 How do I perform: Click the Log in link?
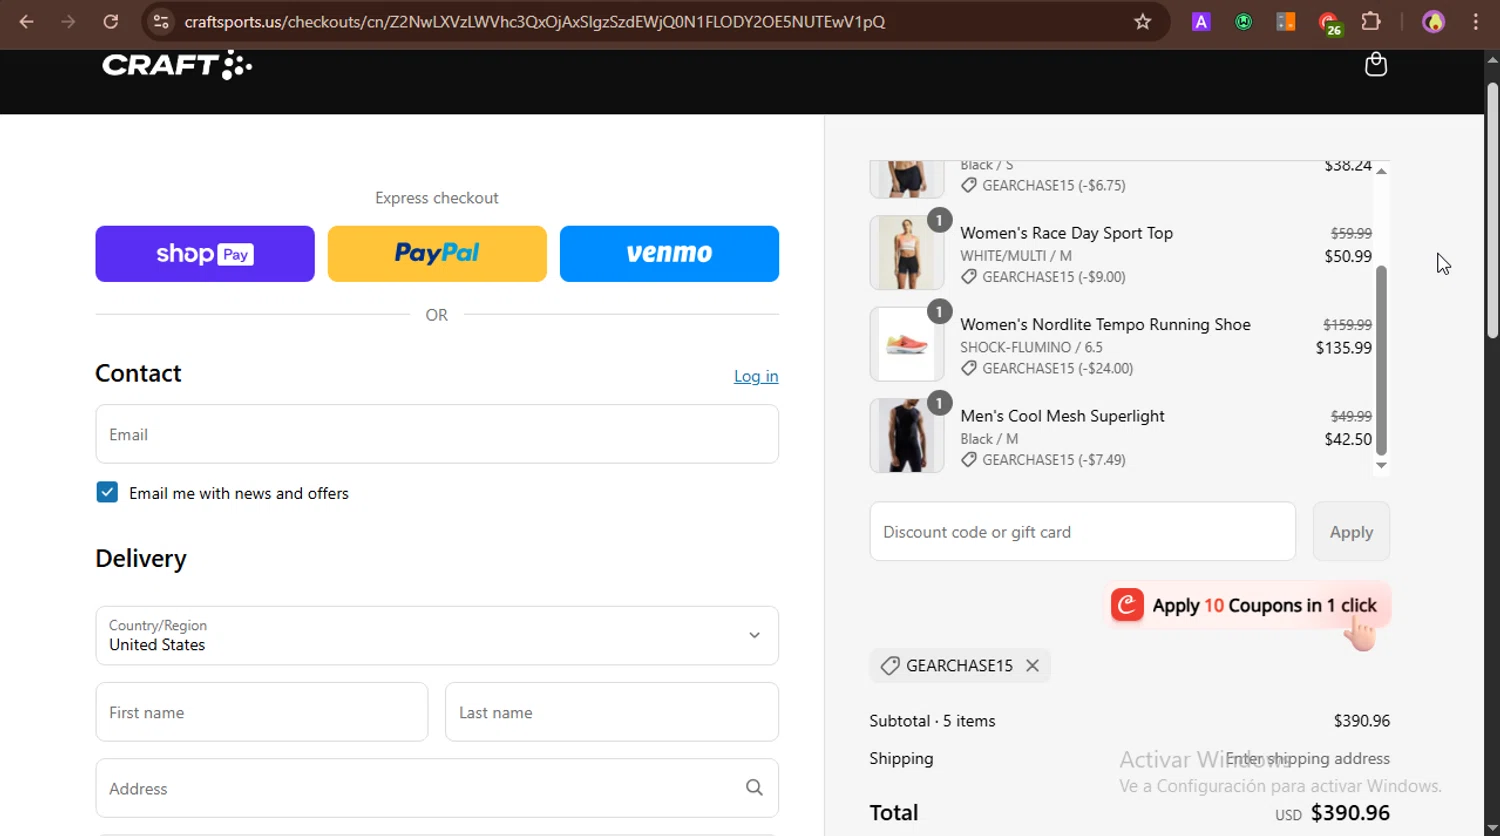tap(756, 376)
